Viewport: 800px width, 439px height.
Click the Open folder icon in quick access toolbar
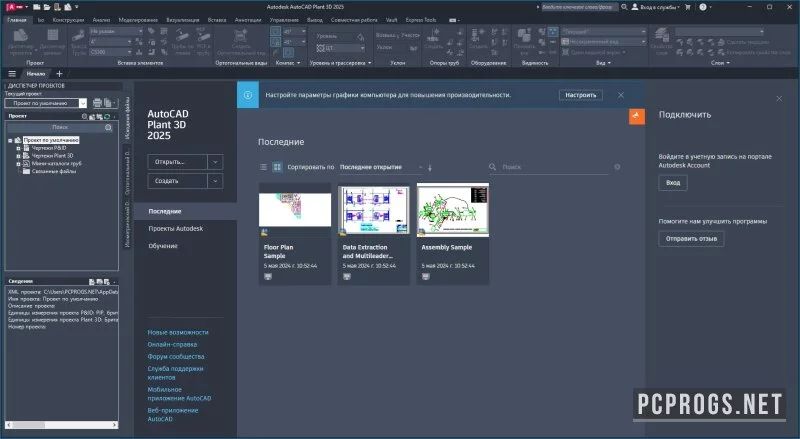tap(46, 7)
